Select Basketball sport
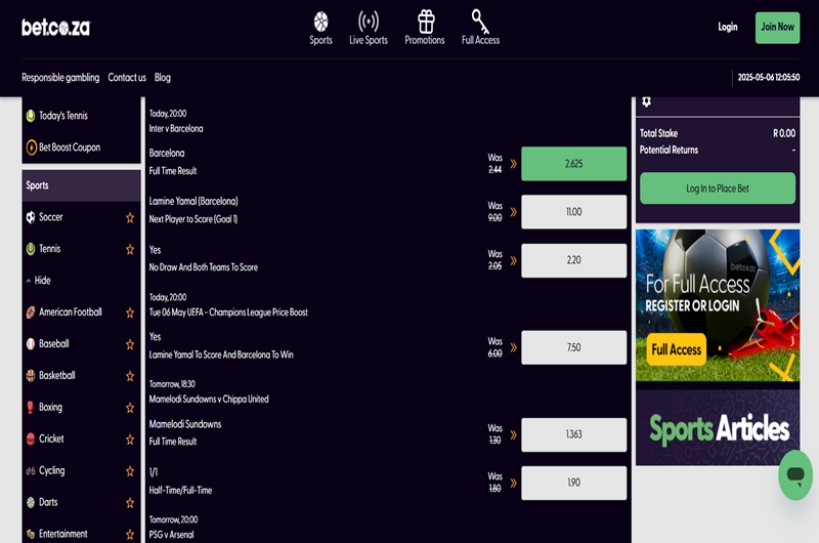This screenshot has height=543, width=819. pyautogui.click(x=57, y=375)
